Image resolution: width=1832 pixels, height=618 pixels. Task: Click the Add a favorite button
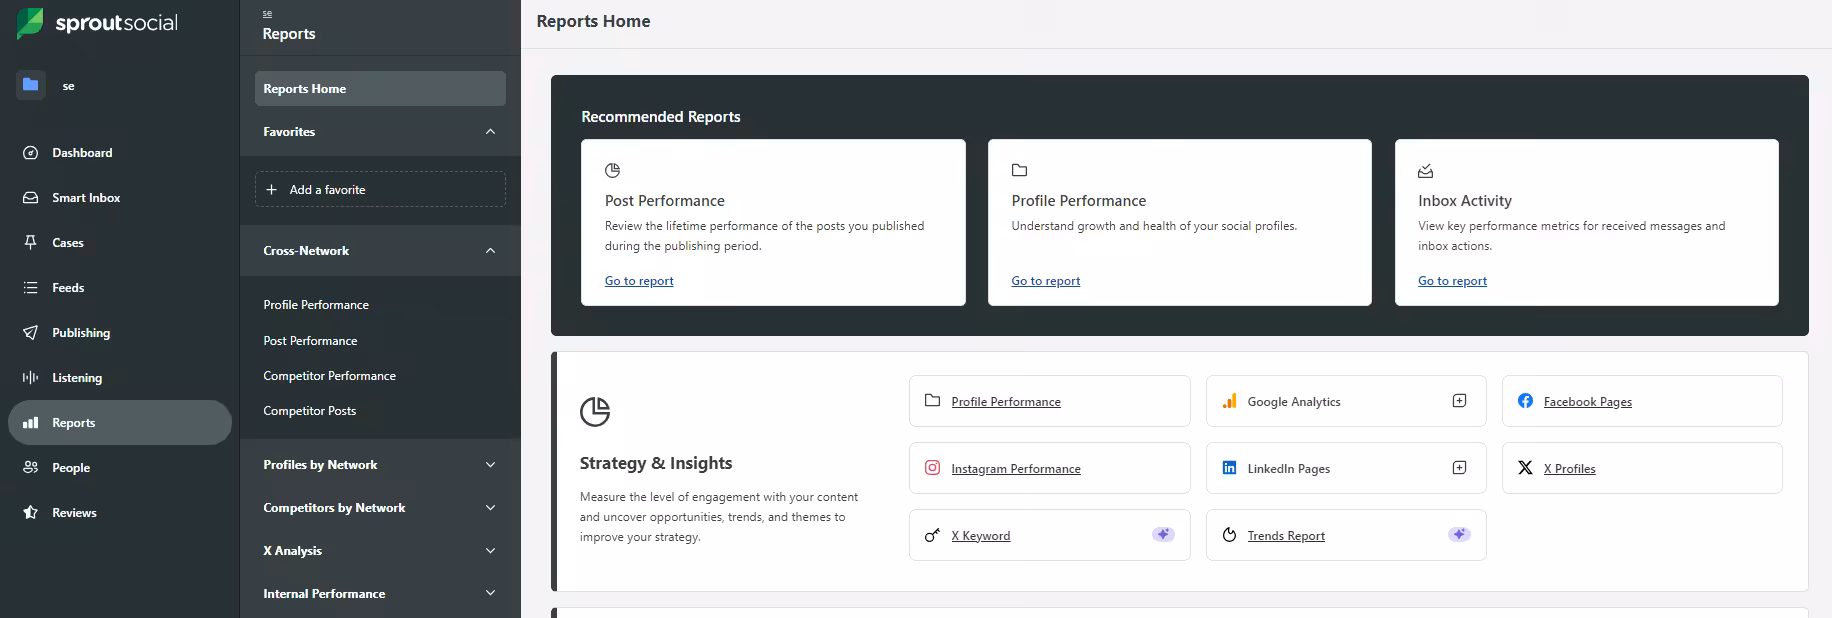click(380, 189)
